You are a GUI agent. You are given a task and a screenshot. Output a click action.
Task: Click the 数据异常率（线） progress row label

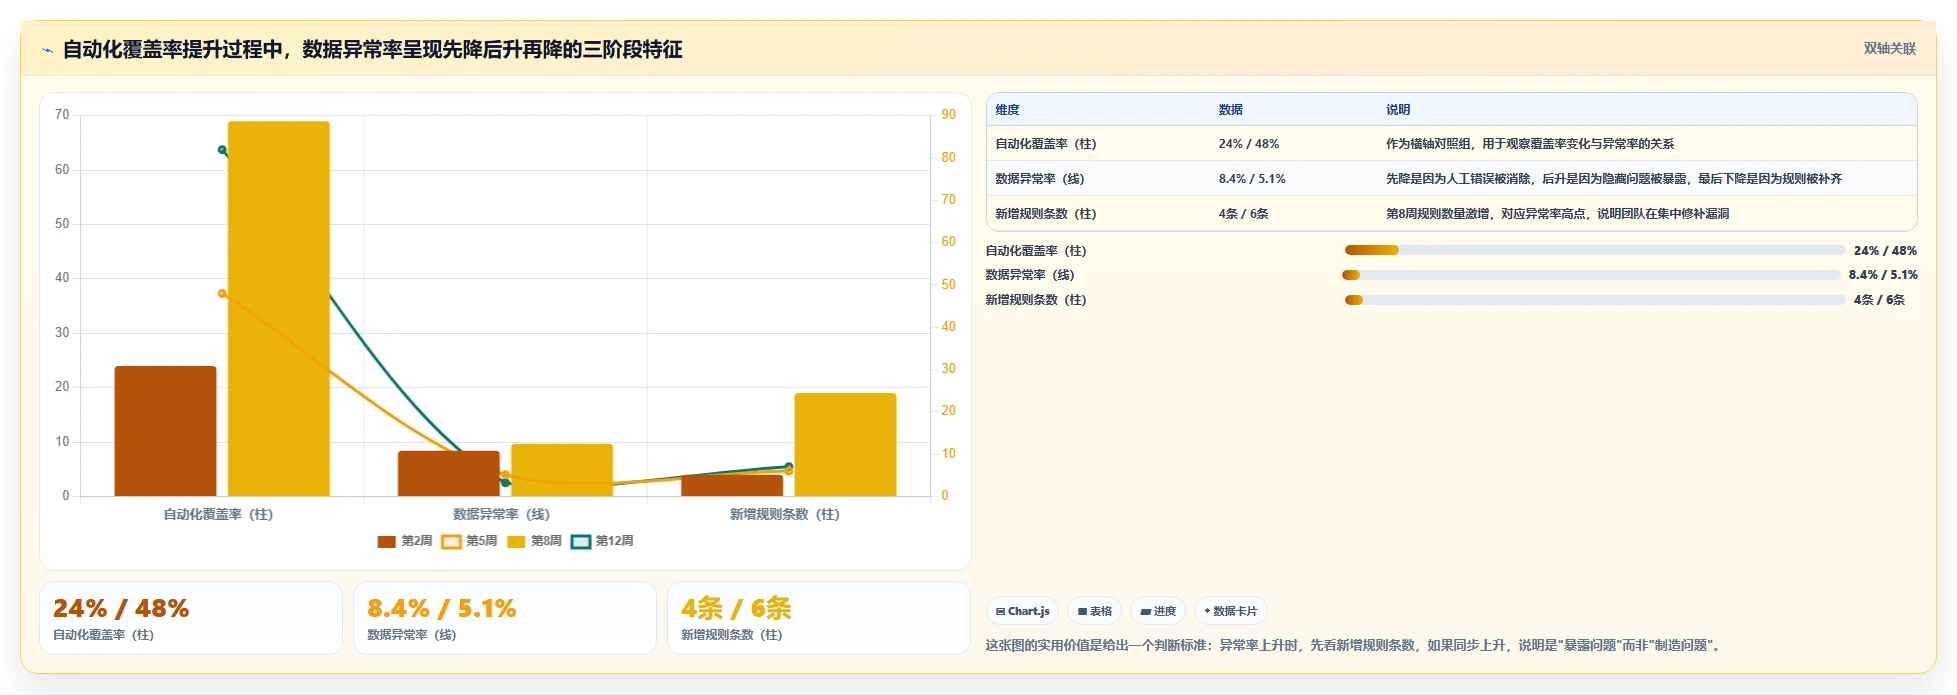(1030, 275)
